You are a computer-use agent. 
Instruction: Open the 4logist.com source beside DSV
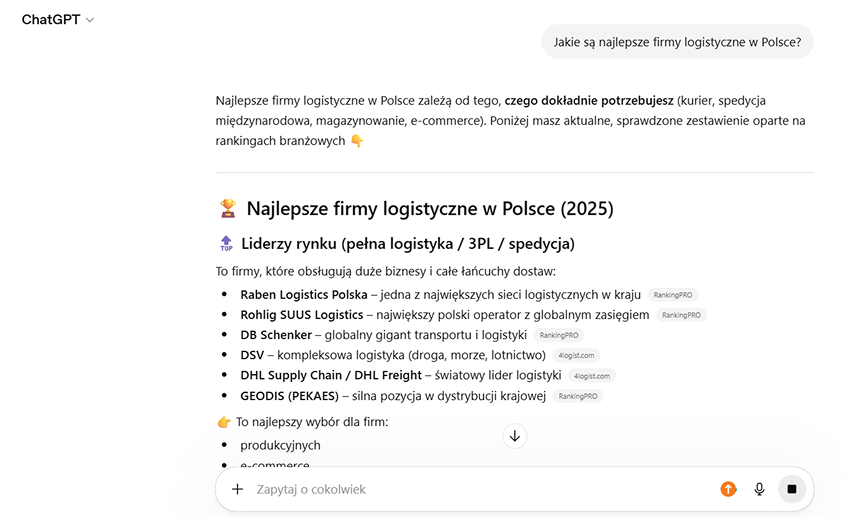[575, 355]
